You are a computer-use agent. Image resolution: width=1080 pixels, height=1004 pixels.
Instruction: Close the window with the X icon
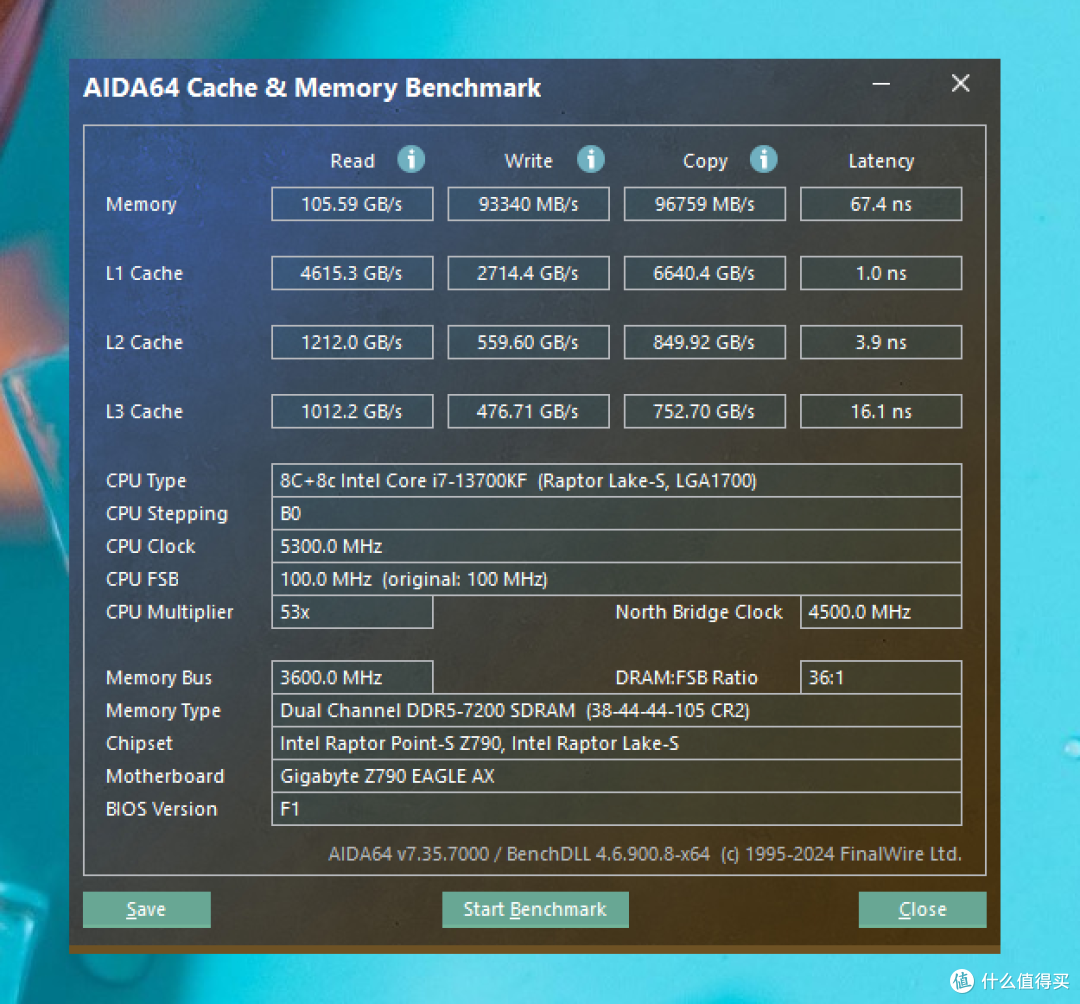(x=960, y=84)
